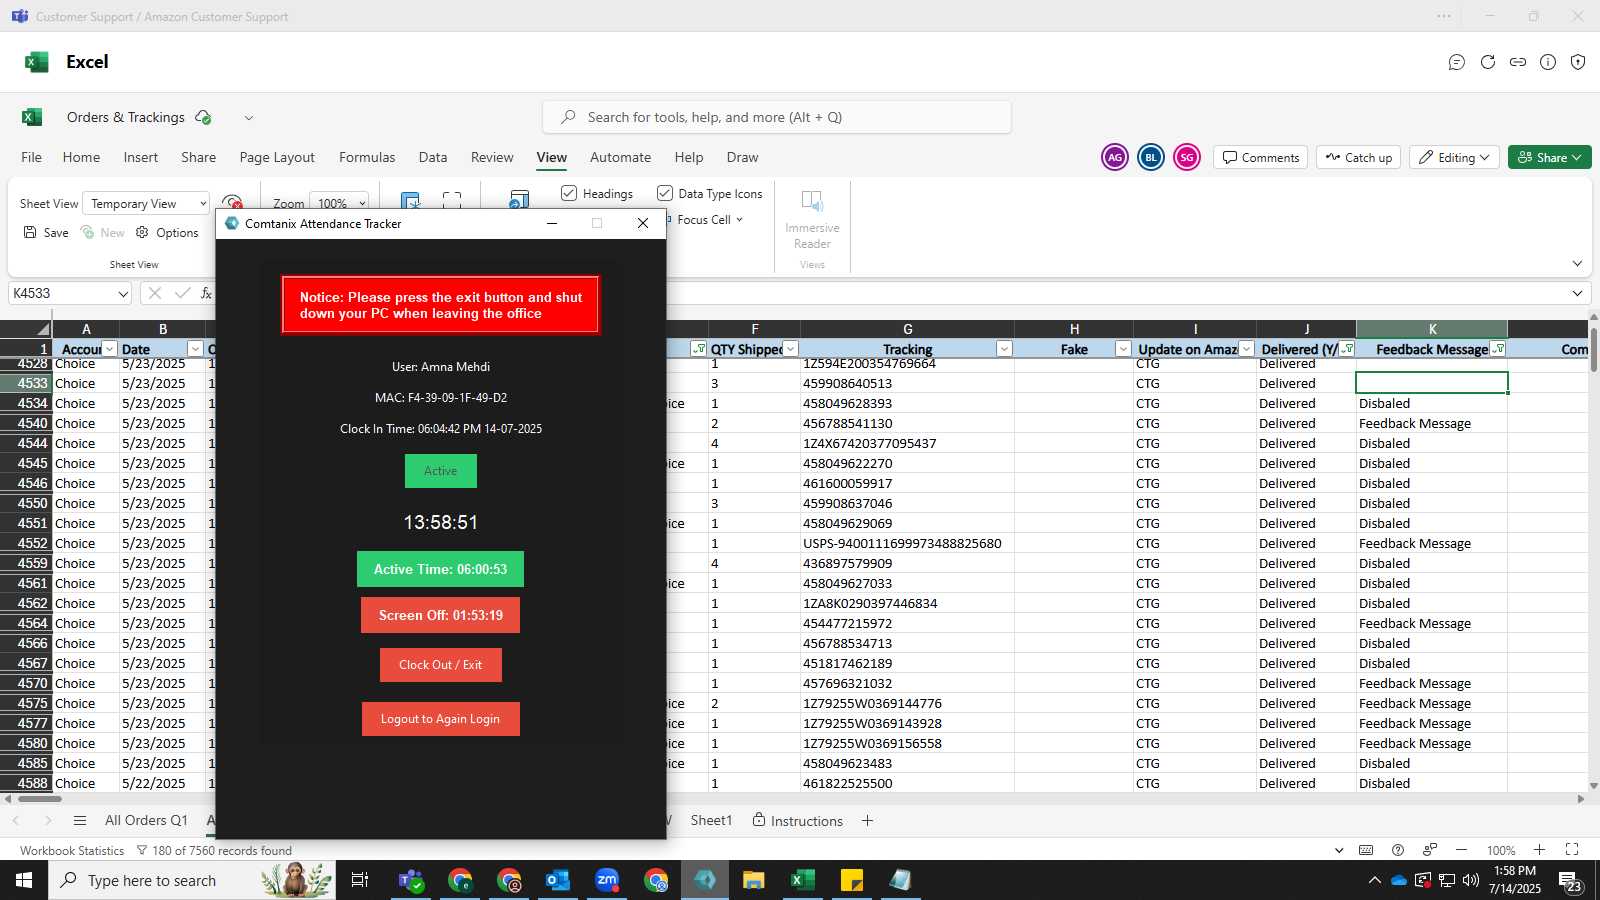Zoom out with the minus icon
The width and height of the screenshot is (1600, 900).
click(1461, 850)
